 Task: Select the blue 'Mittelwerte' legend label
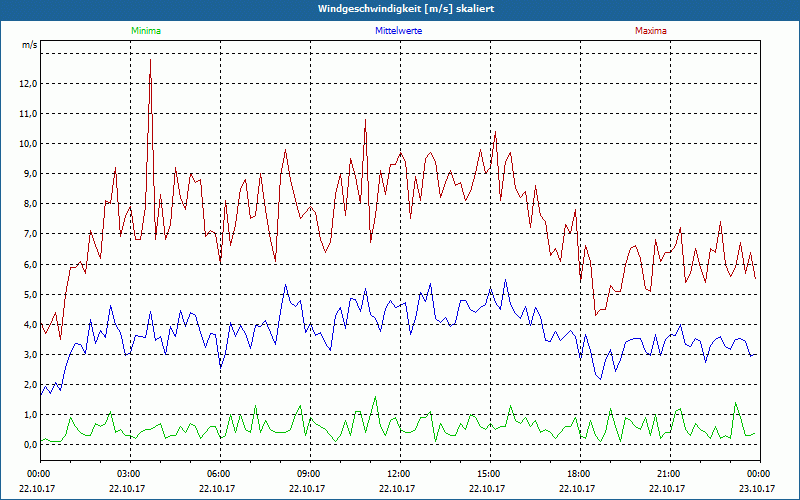click(398, 31)
